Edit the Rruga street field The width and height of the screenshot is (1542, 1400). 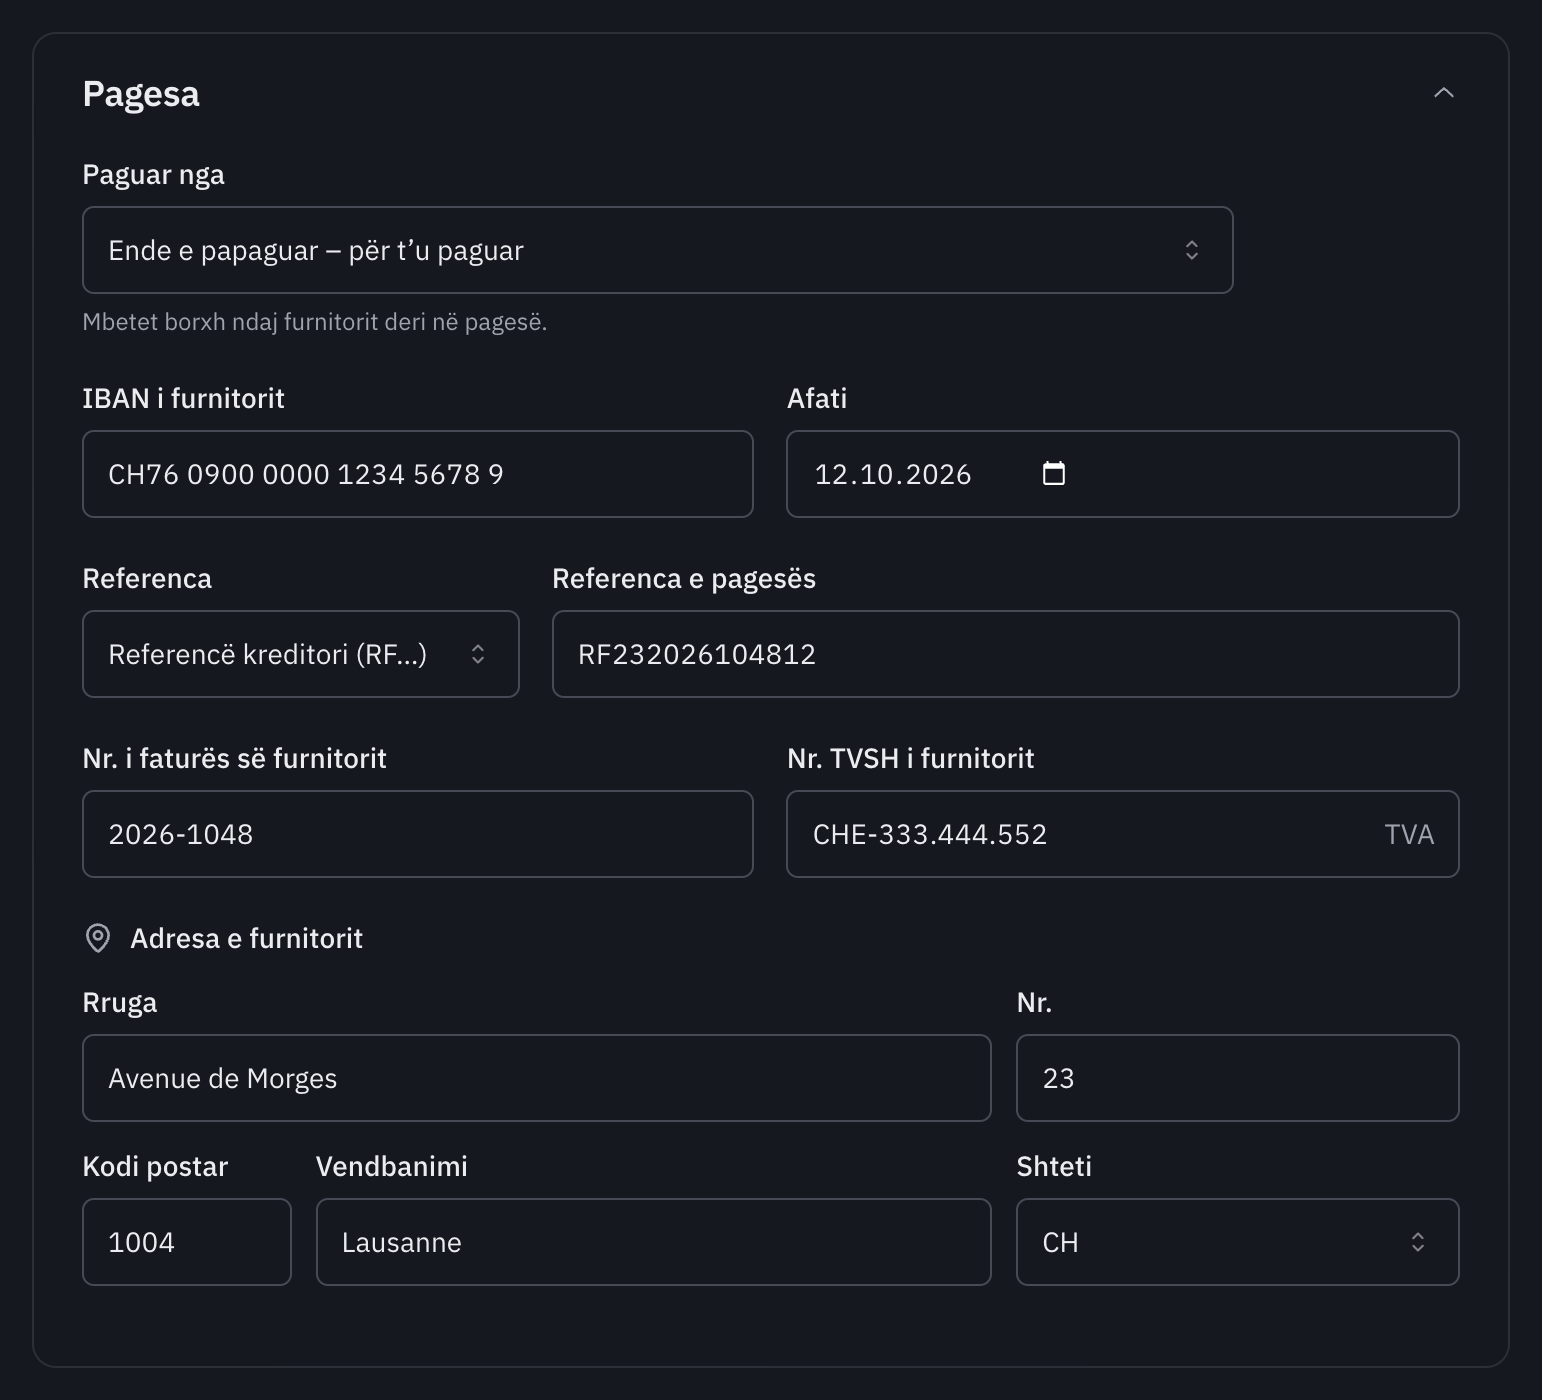click(x=537, y=1078)
